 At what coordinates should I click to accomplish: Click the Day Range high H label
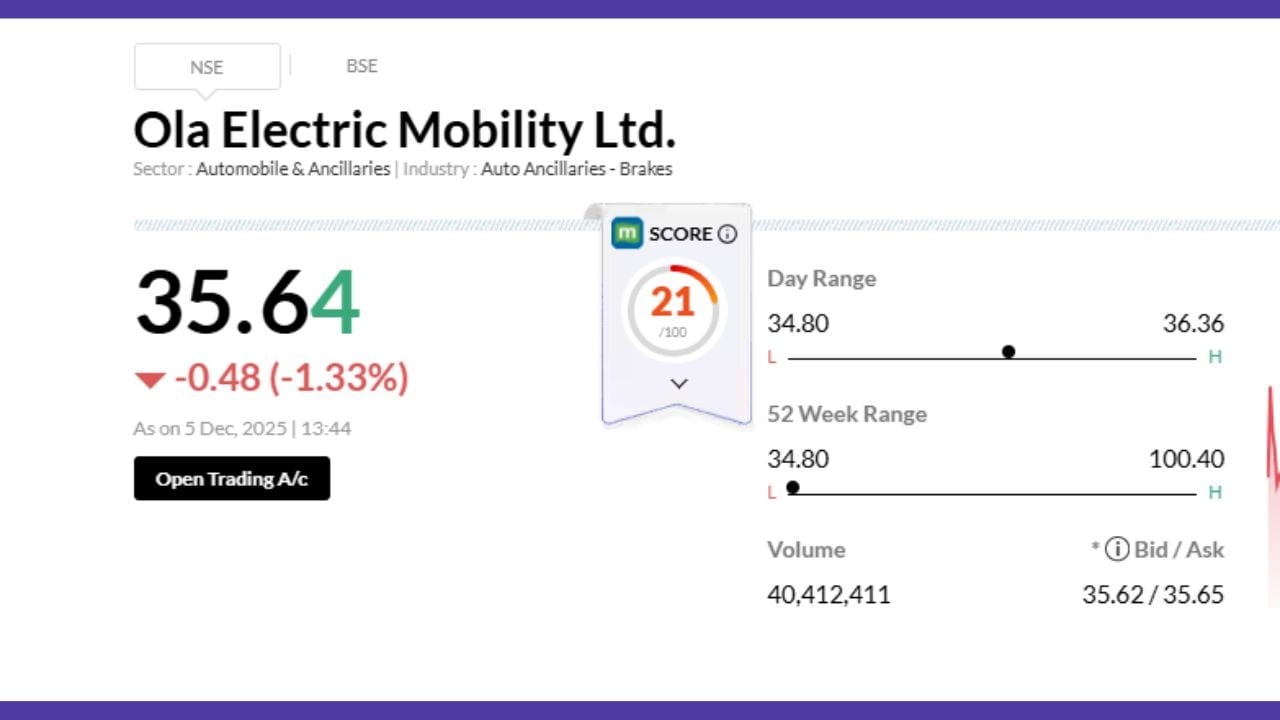coord(1215,357)
